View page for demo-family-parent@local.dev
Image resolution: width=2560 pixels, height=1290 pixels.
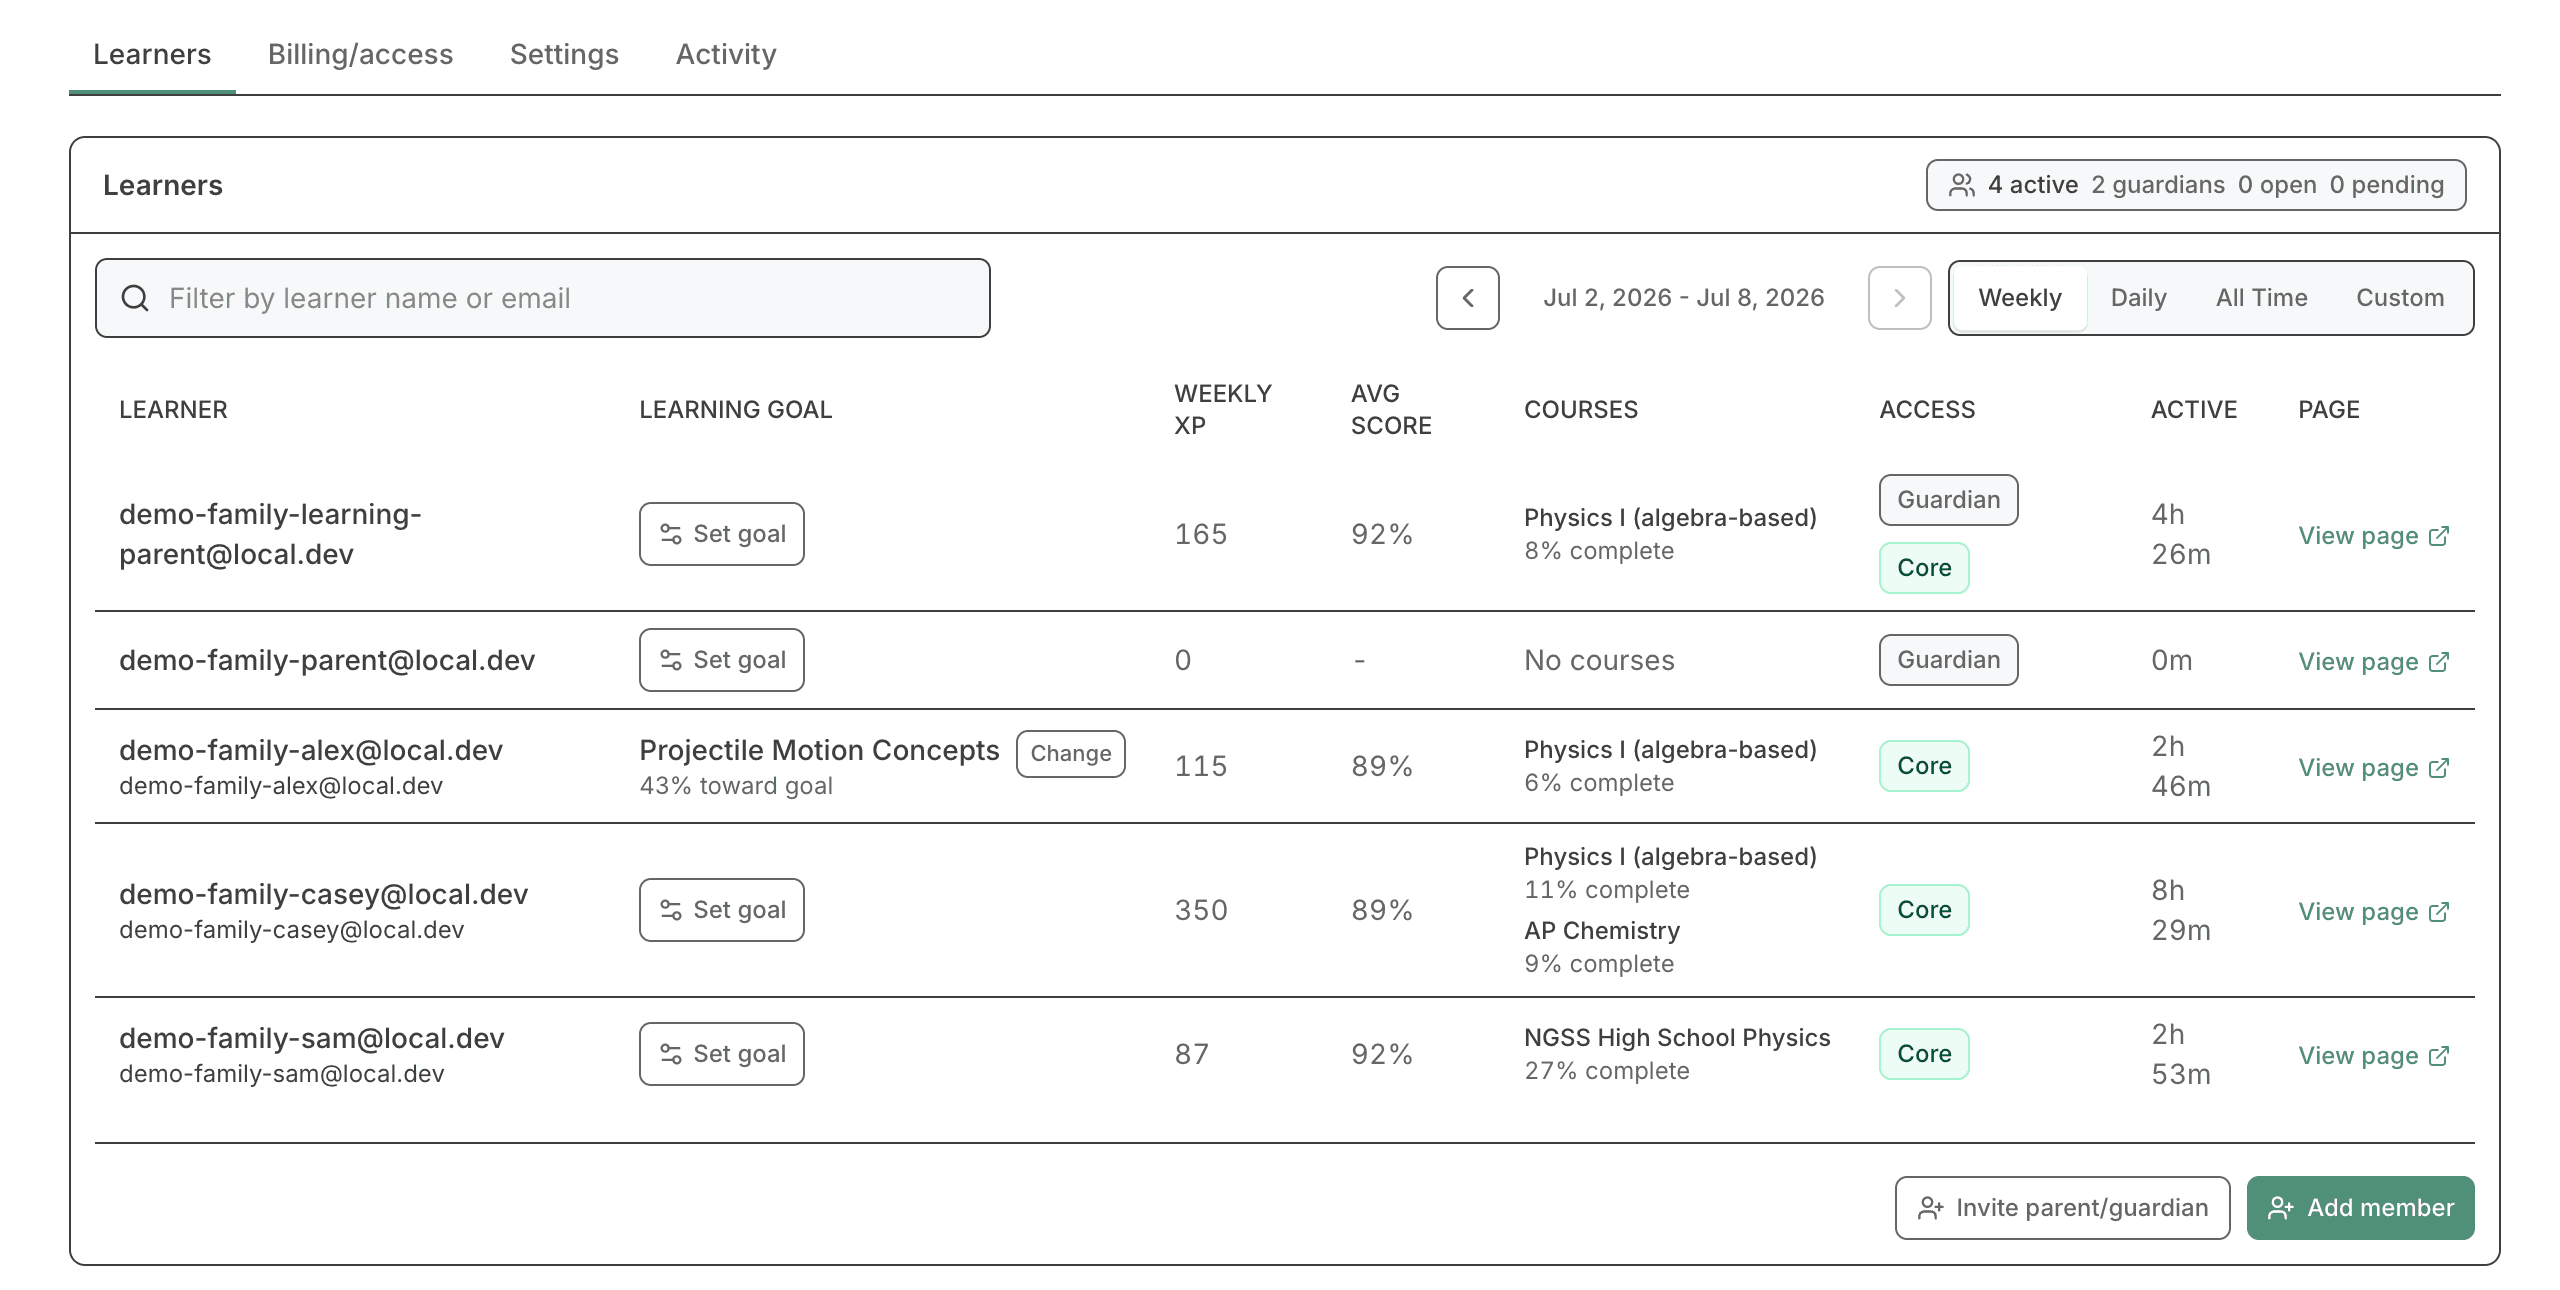(2373, 662)
